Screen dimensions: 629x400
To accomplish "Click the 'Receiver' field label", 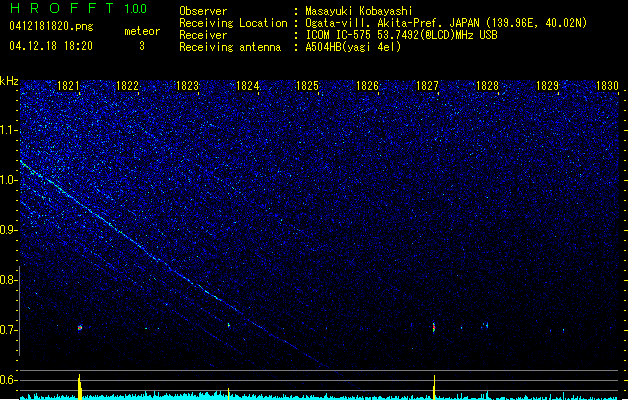I will (x=203, y=35).
